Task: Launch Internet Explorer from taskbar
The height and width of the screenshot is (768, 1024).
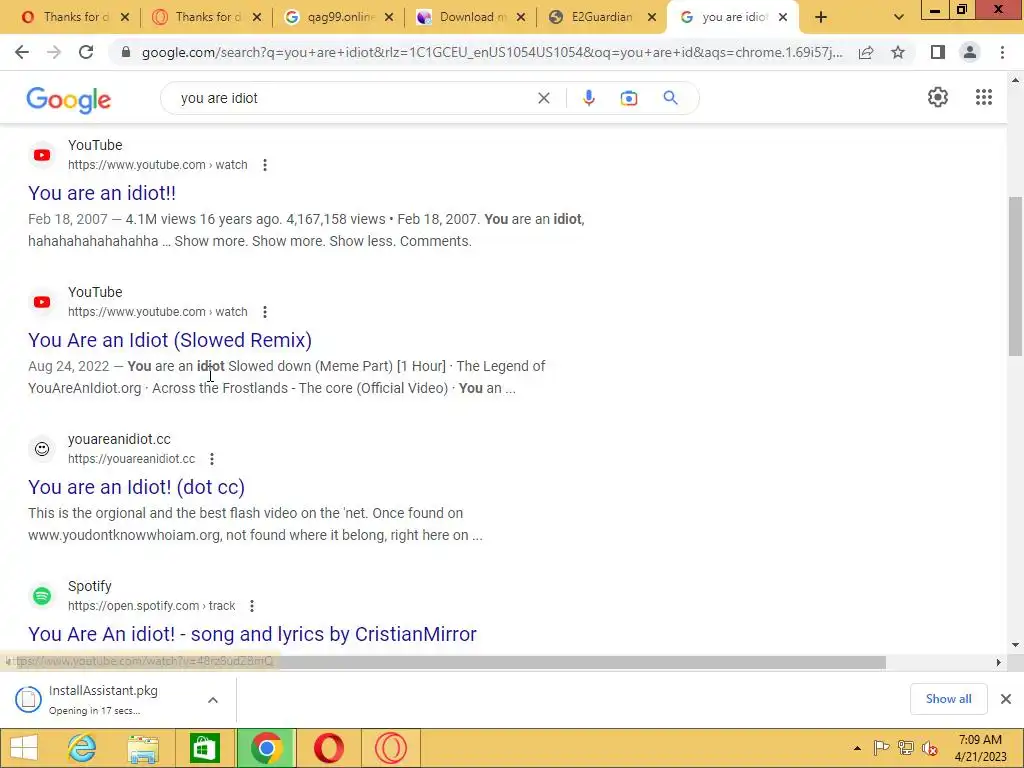Action: pos(82,748)
